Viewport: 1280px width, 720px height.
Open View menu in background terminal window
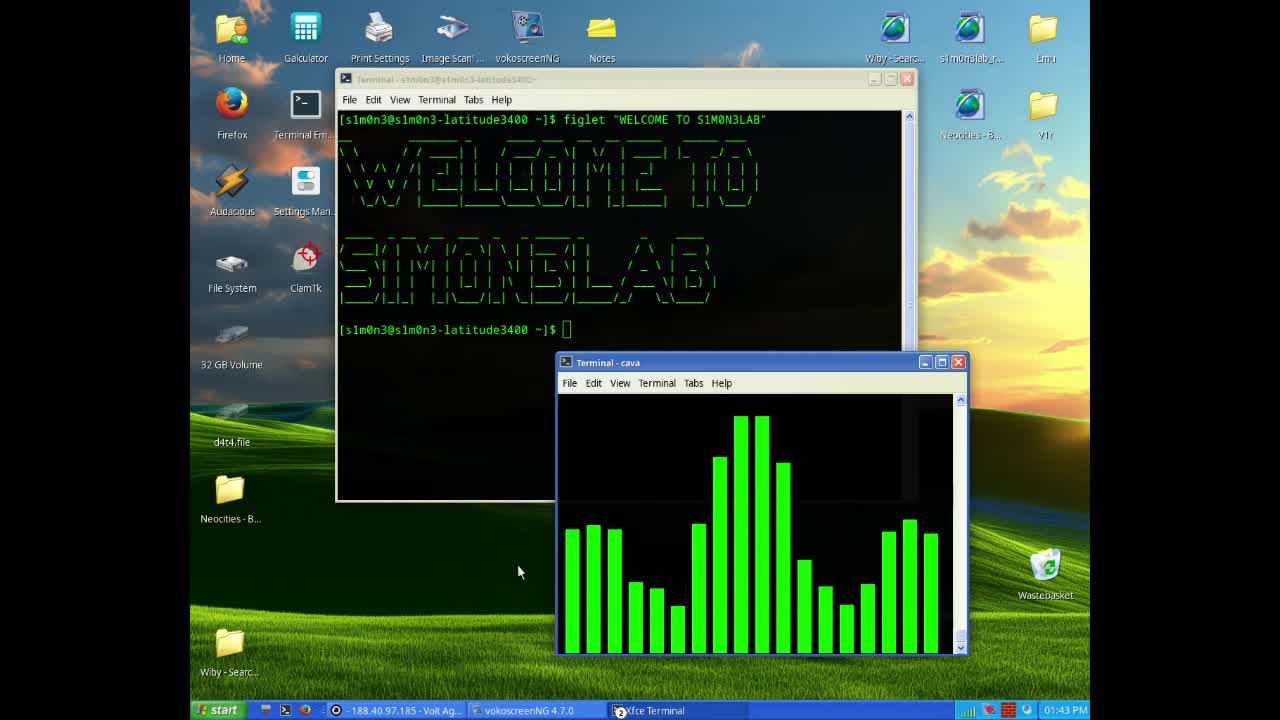(400, 100)
